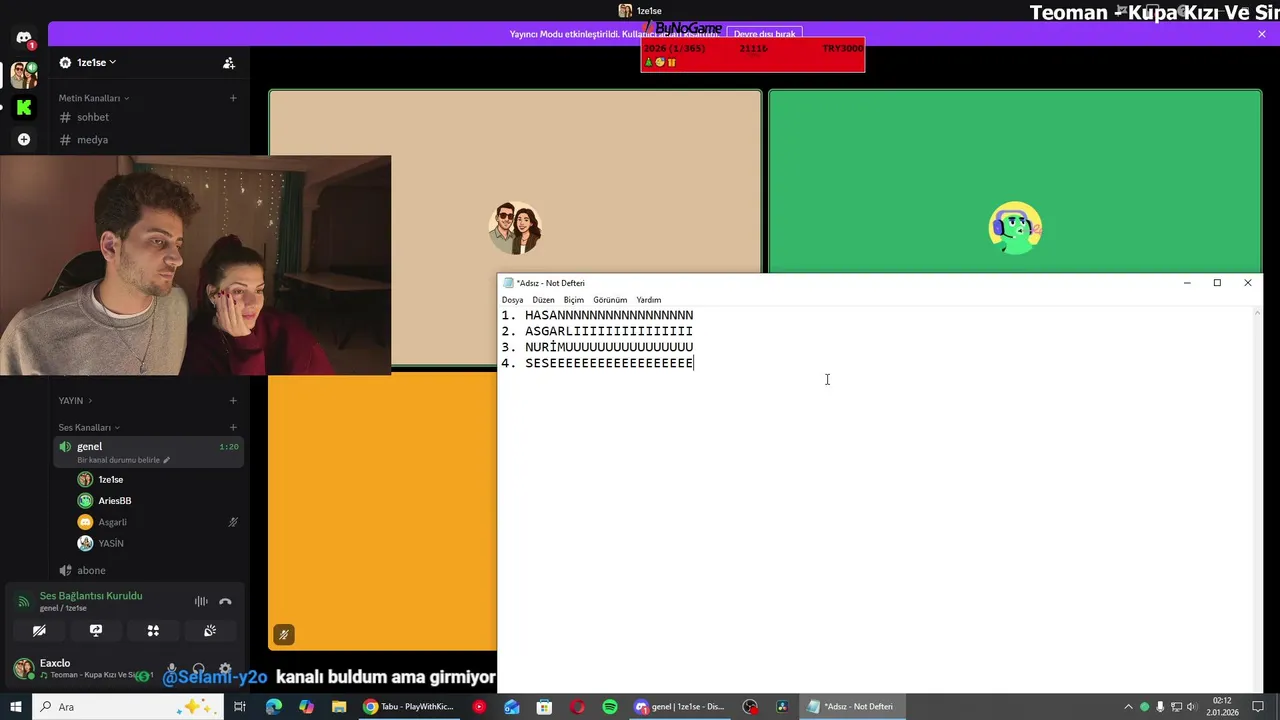
Task: Open File Explorer from taskbar
Action: (x=339, y=707)
